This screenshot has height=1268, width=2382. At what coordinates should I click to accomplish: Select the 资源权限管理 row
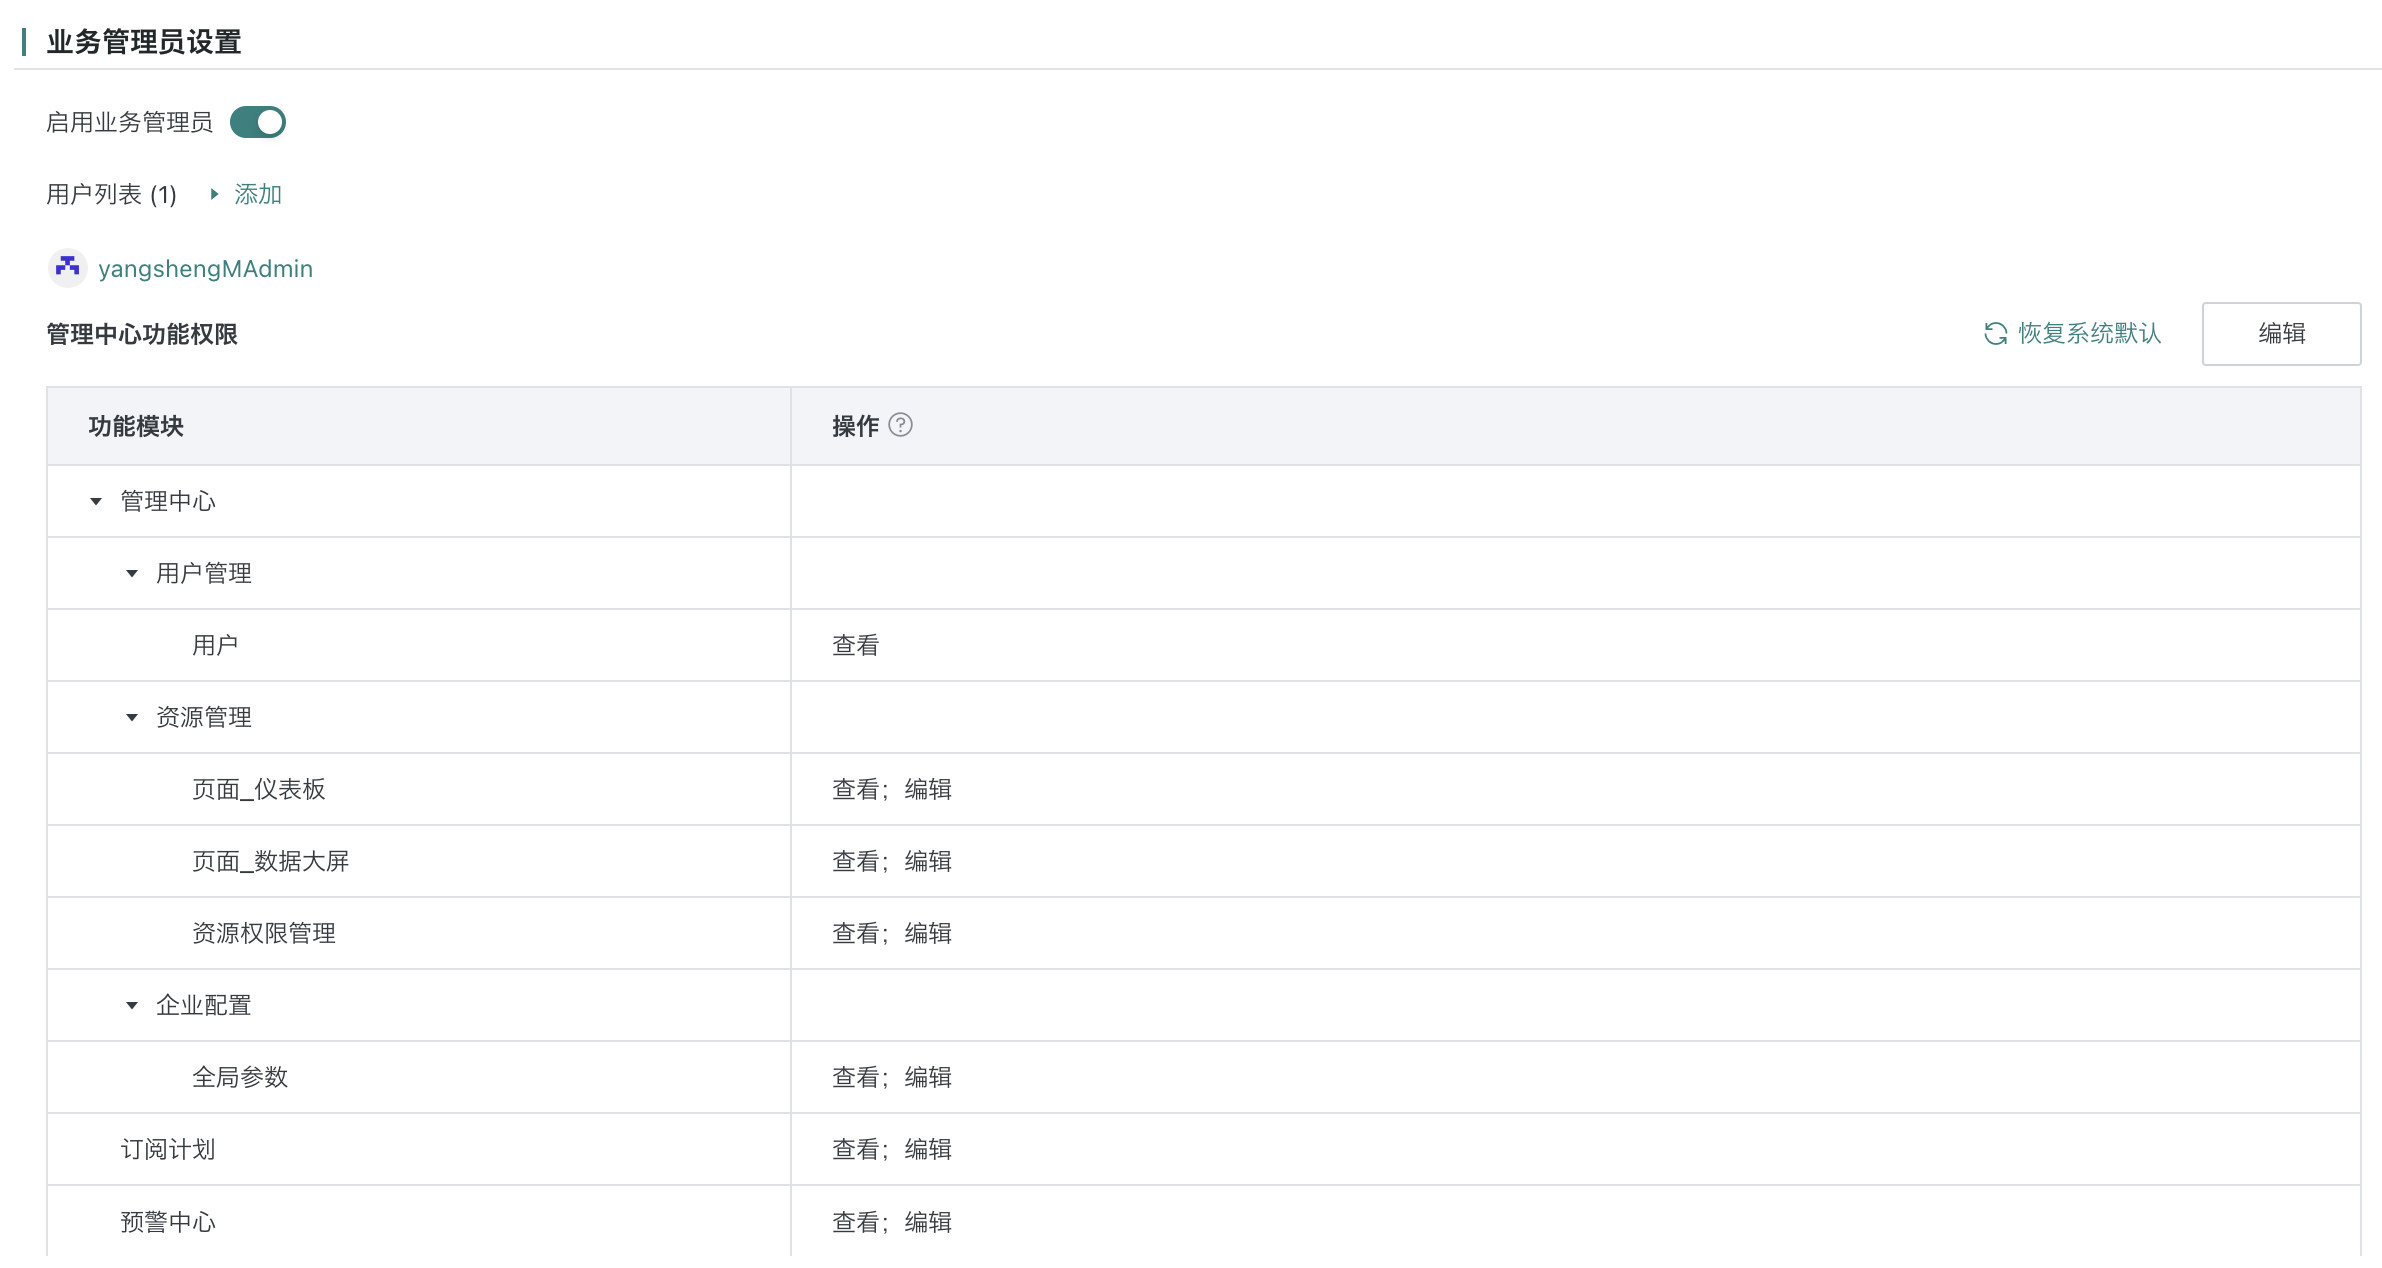[x=264, y=933]
